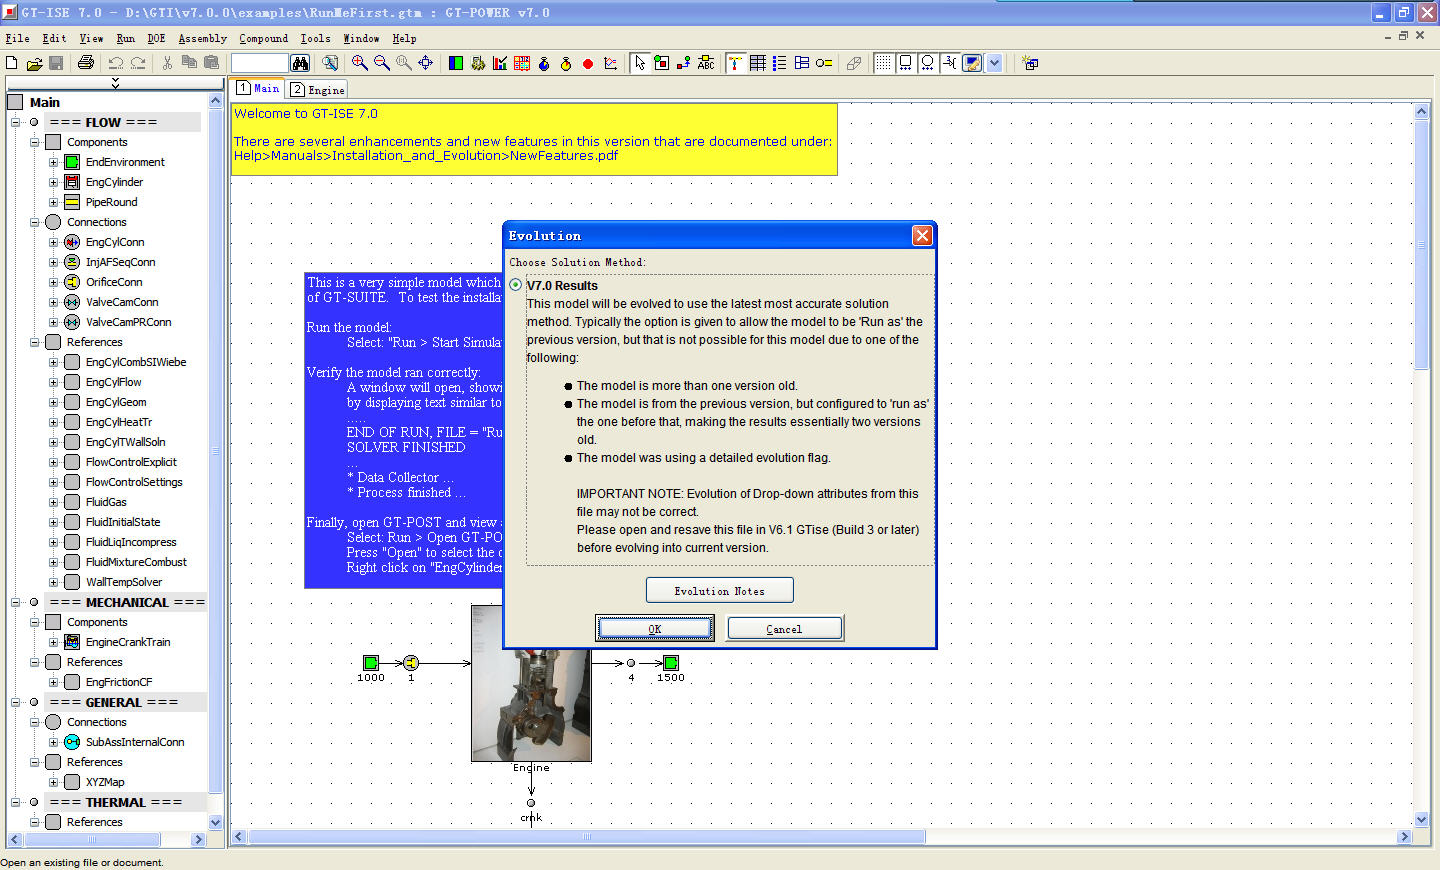1440x870 pixels.
Task: Expand the EngCylConn tree node
Action: point(54,242)
